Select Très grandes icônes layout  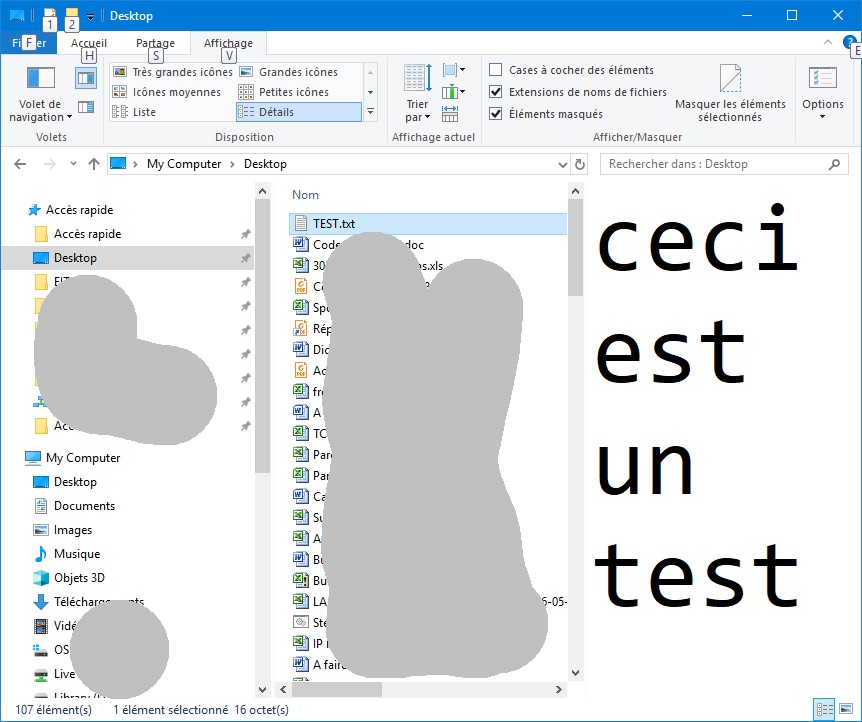pyautogui.click(x=173, y=72)
